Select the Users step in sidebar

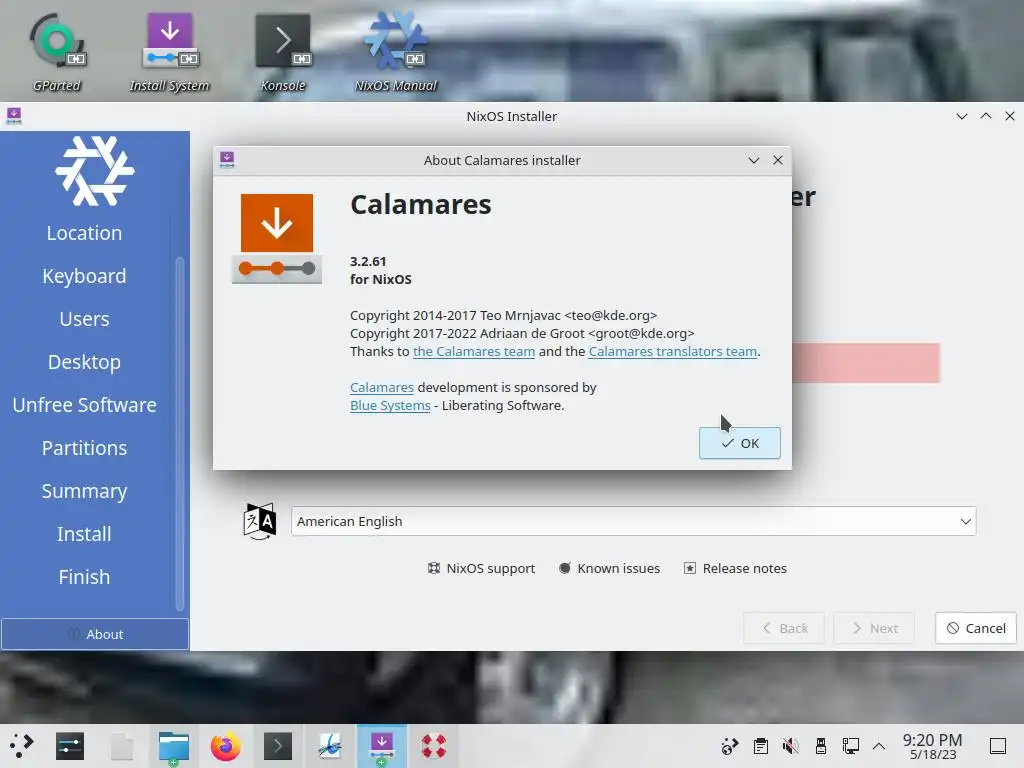tap(84, 319)
